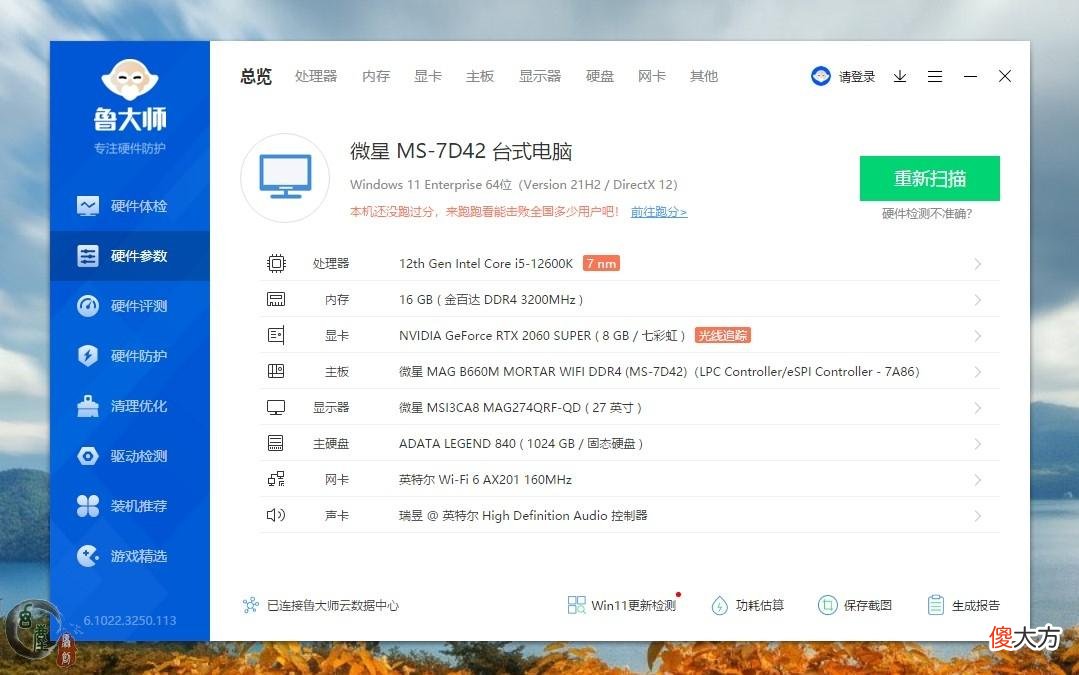The height and width of the screenshot is (675, 1079).
Task: Click the processor chip icon
Action: coord(276,264)
